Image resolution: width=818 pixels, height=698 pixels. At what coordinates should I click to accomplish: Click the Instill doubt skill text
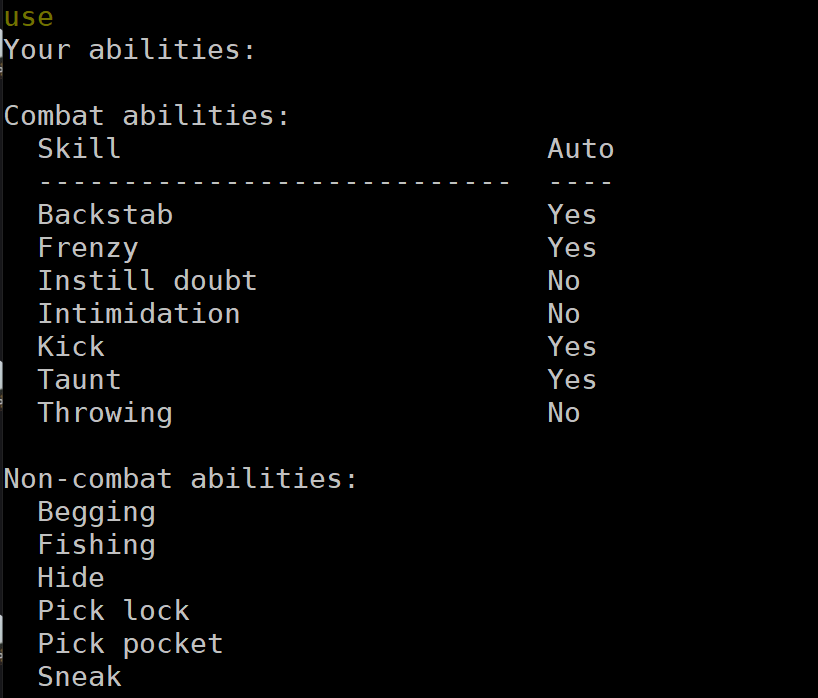pos(147,281)
